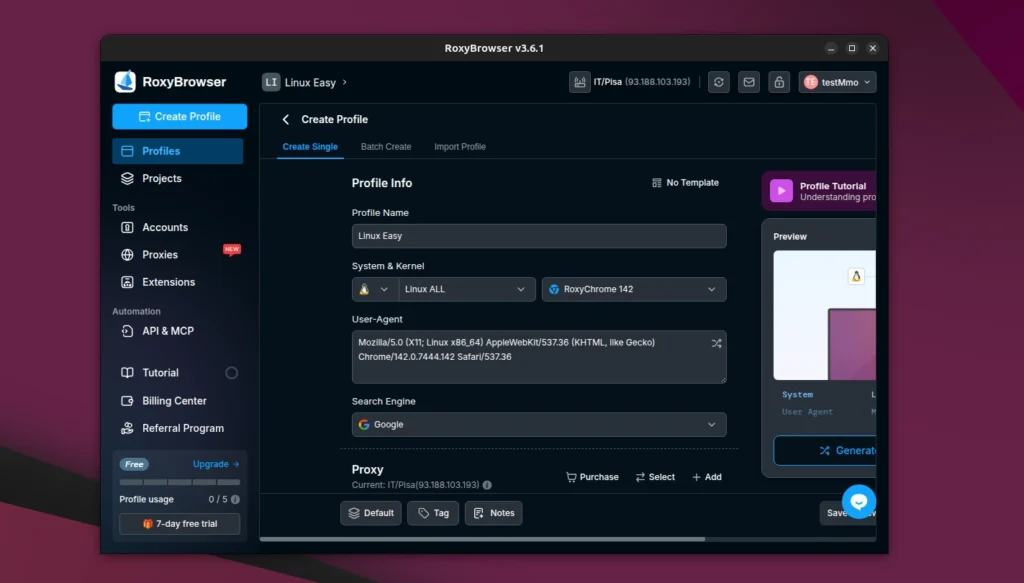Open the operating system selector dropdown
Screen dimensions: 1024x583
[375, 289]
